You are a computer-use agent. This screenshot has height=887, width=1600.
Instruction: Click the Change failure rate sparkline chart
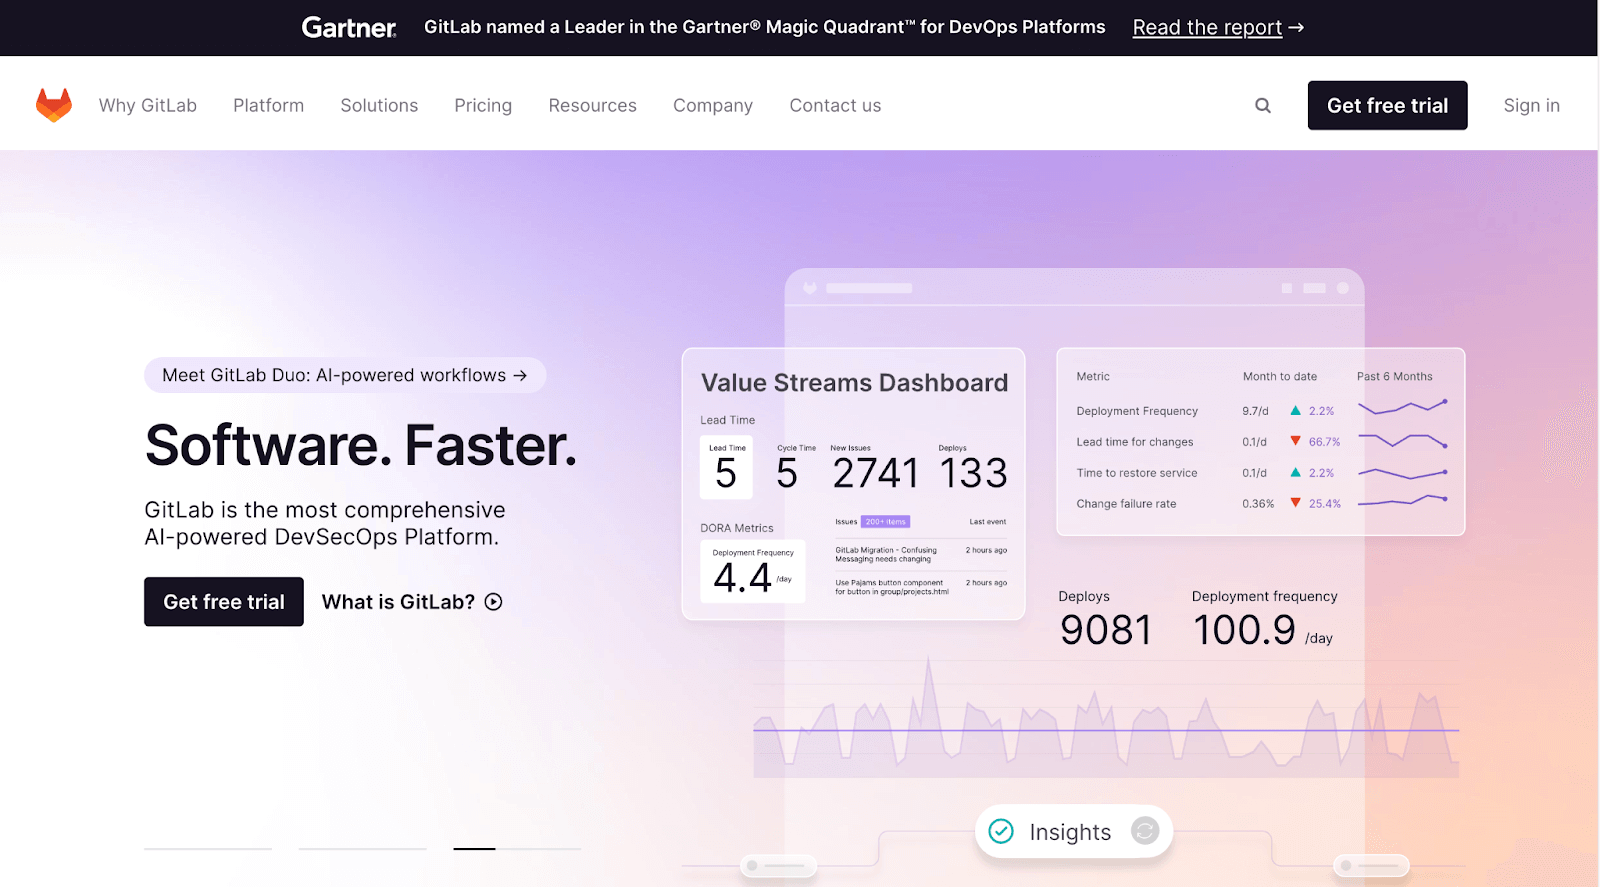1402,500
